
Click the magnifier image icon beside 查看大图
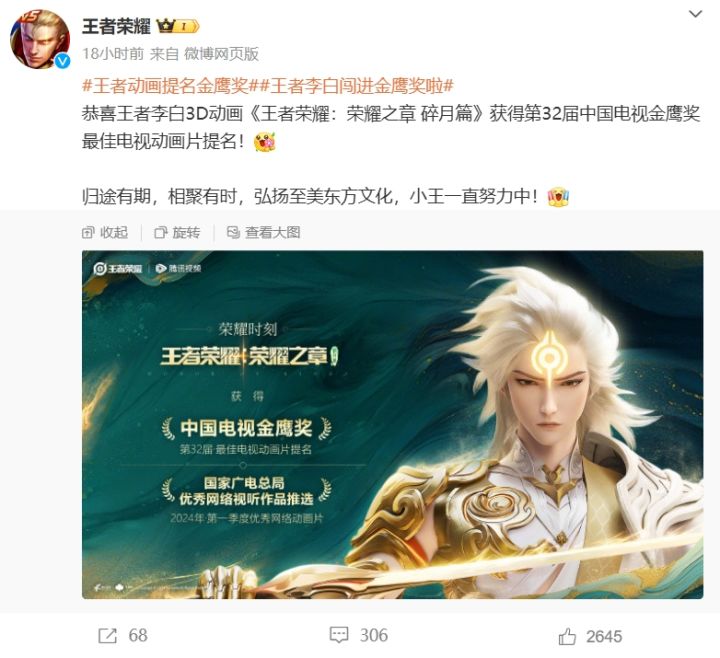click(x=233, y=232)
